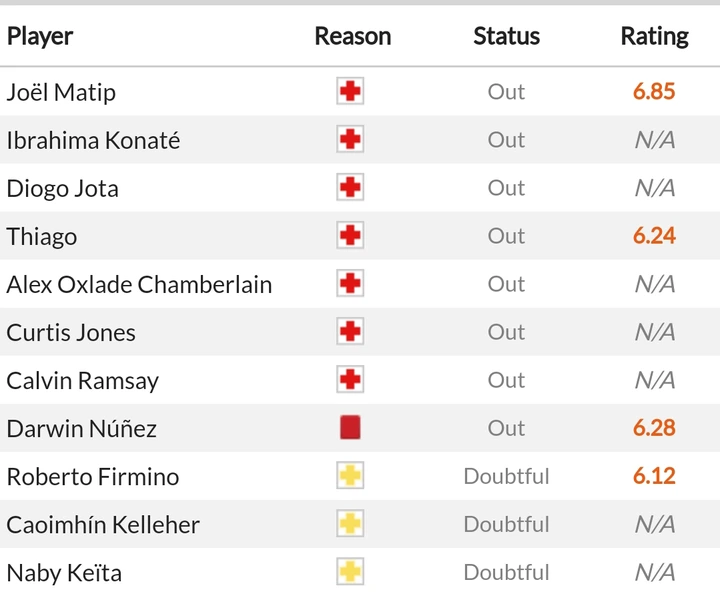
Task: Click the injury icon beside Joël Matip
Action: pyautogui.click(x=350, y=92)
